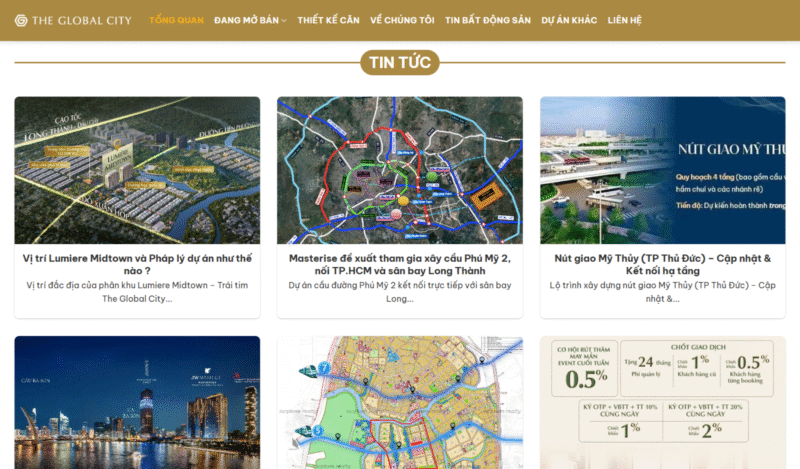Viewport: 800px width, 469px height.
Task: Click 'Nút giao Mỹ Thủy – Cập nhật' headline
Action: tap(662, 264)
